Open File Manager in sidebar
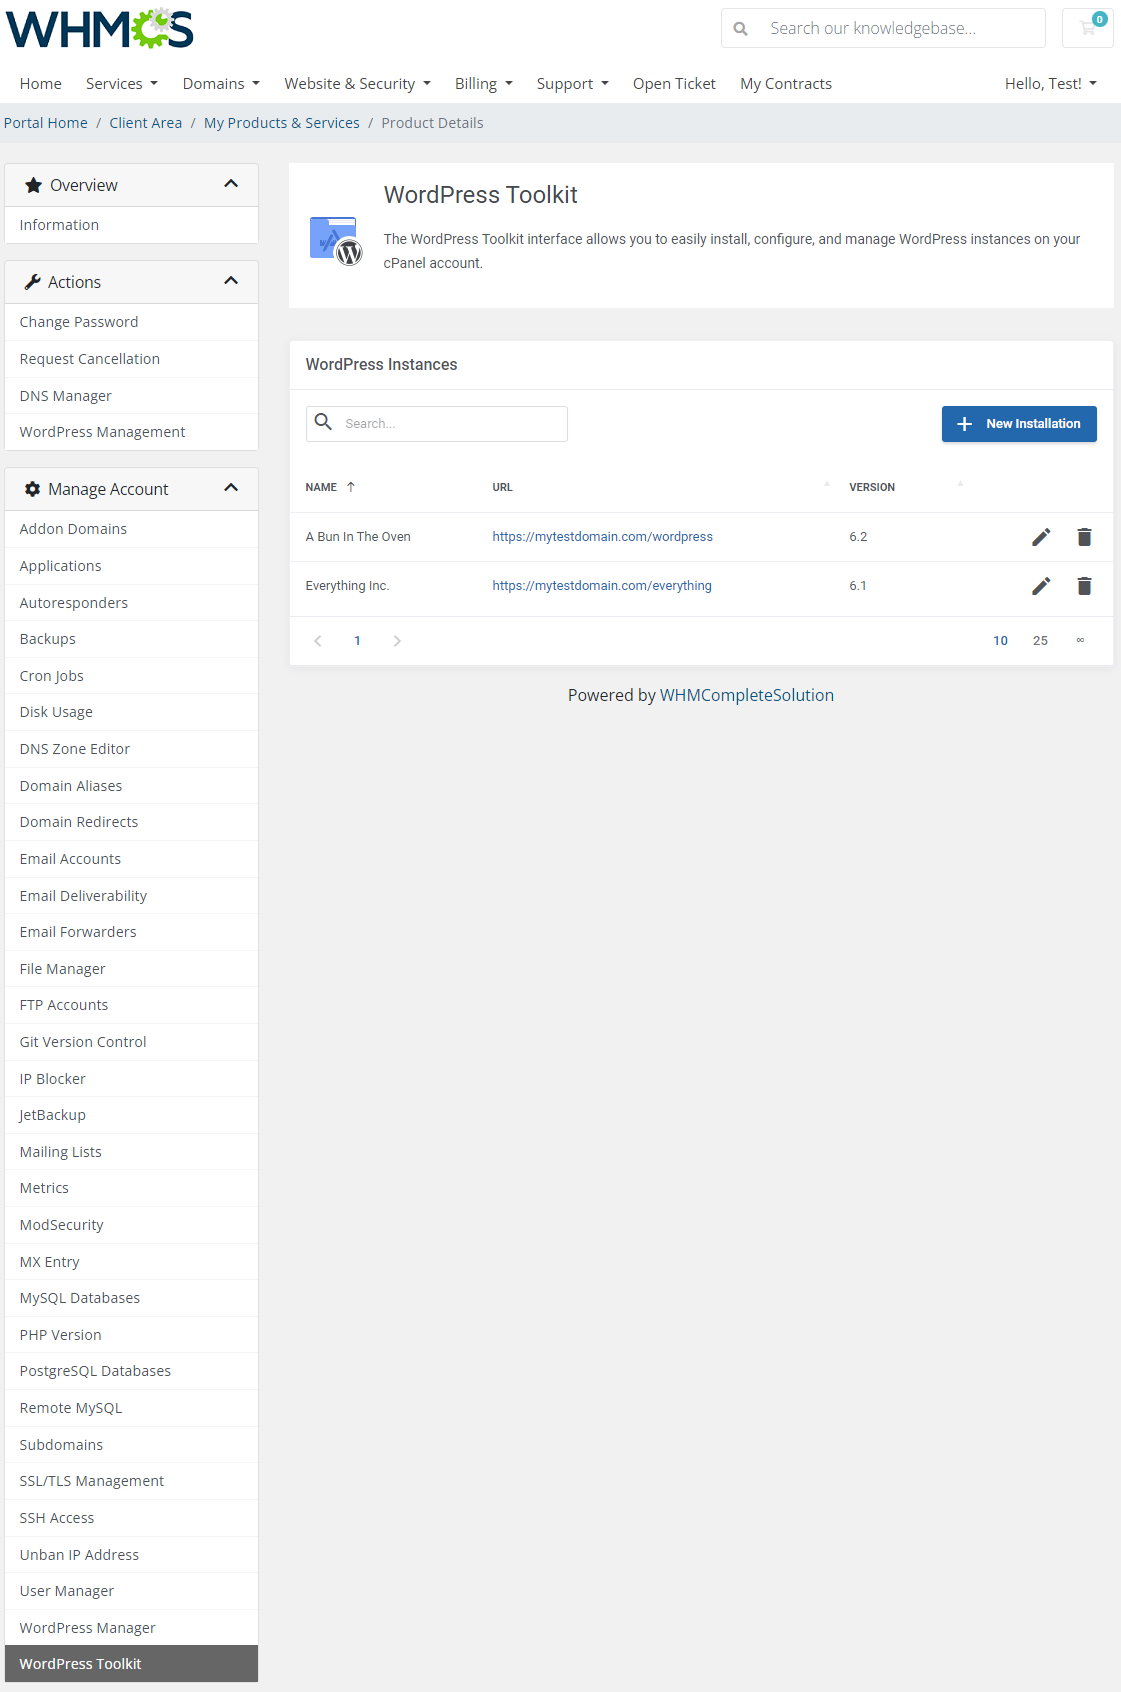This screenshot has width=1121, height=1692. (x=131, y=969)
